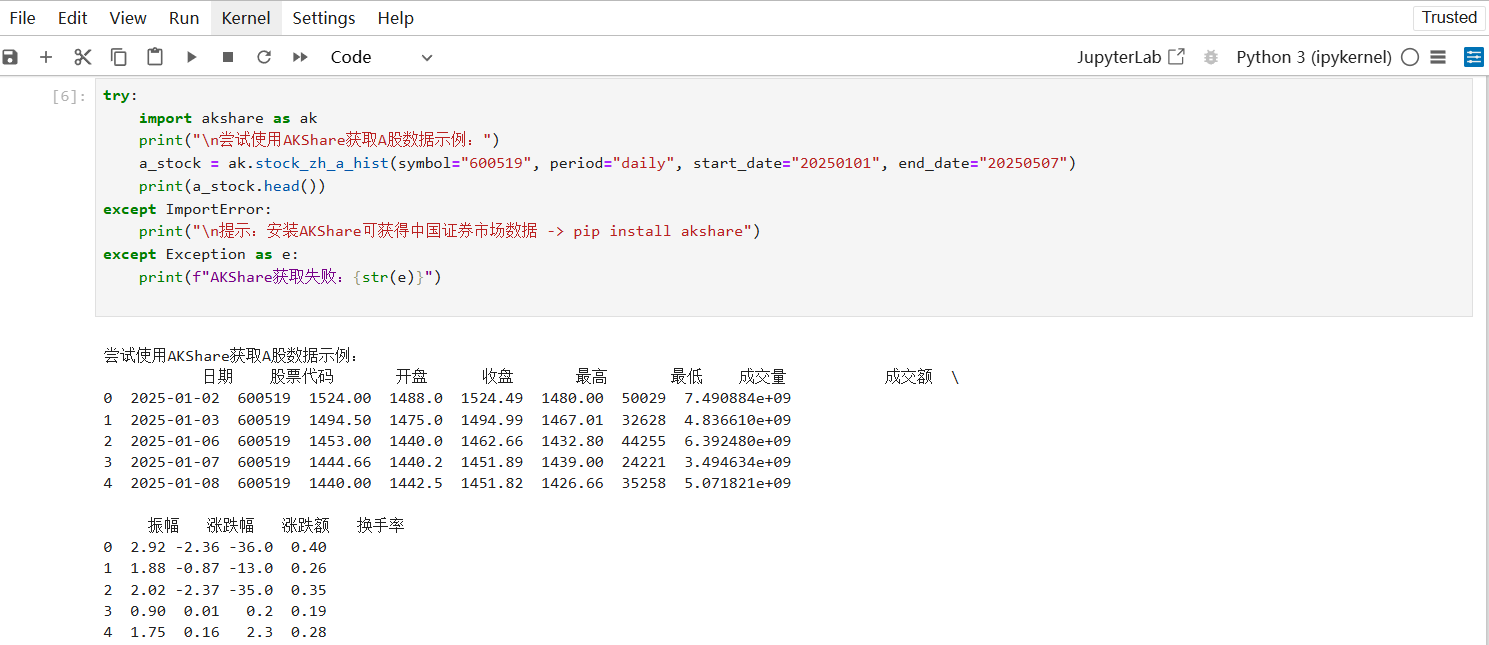
Task: Toggle the Trusted notebook status
Action: point(1449,17)
